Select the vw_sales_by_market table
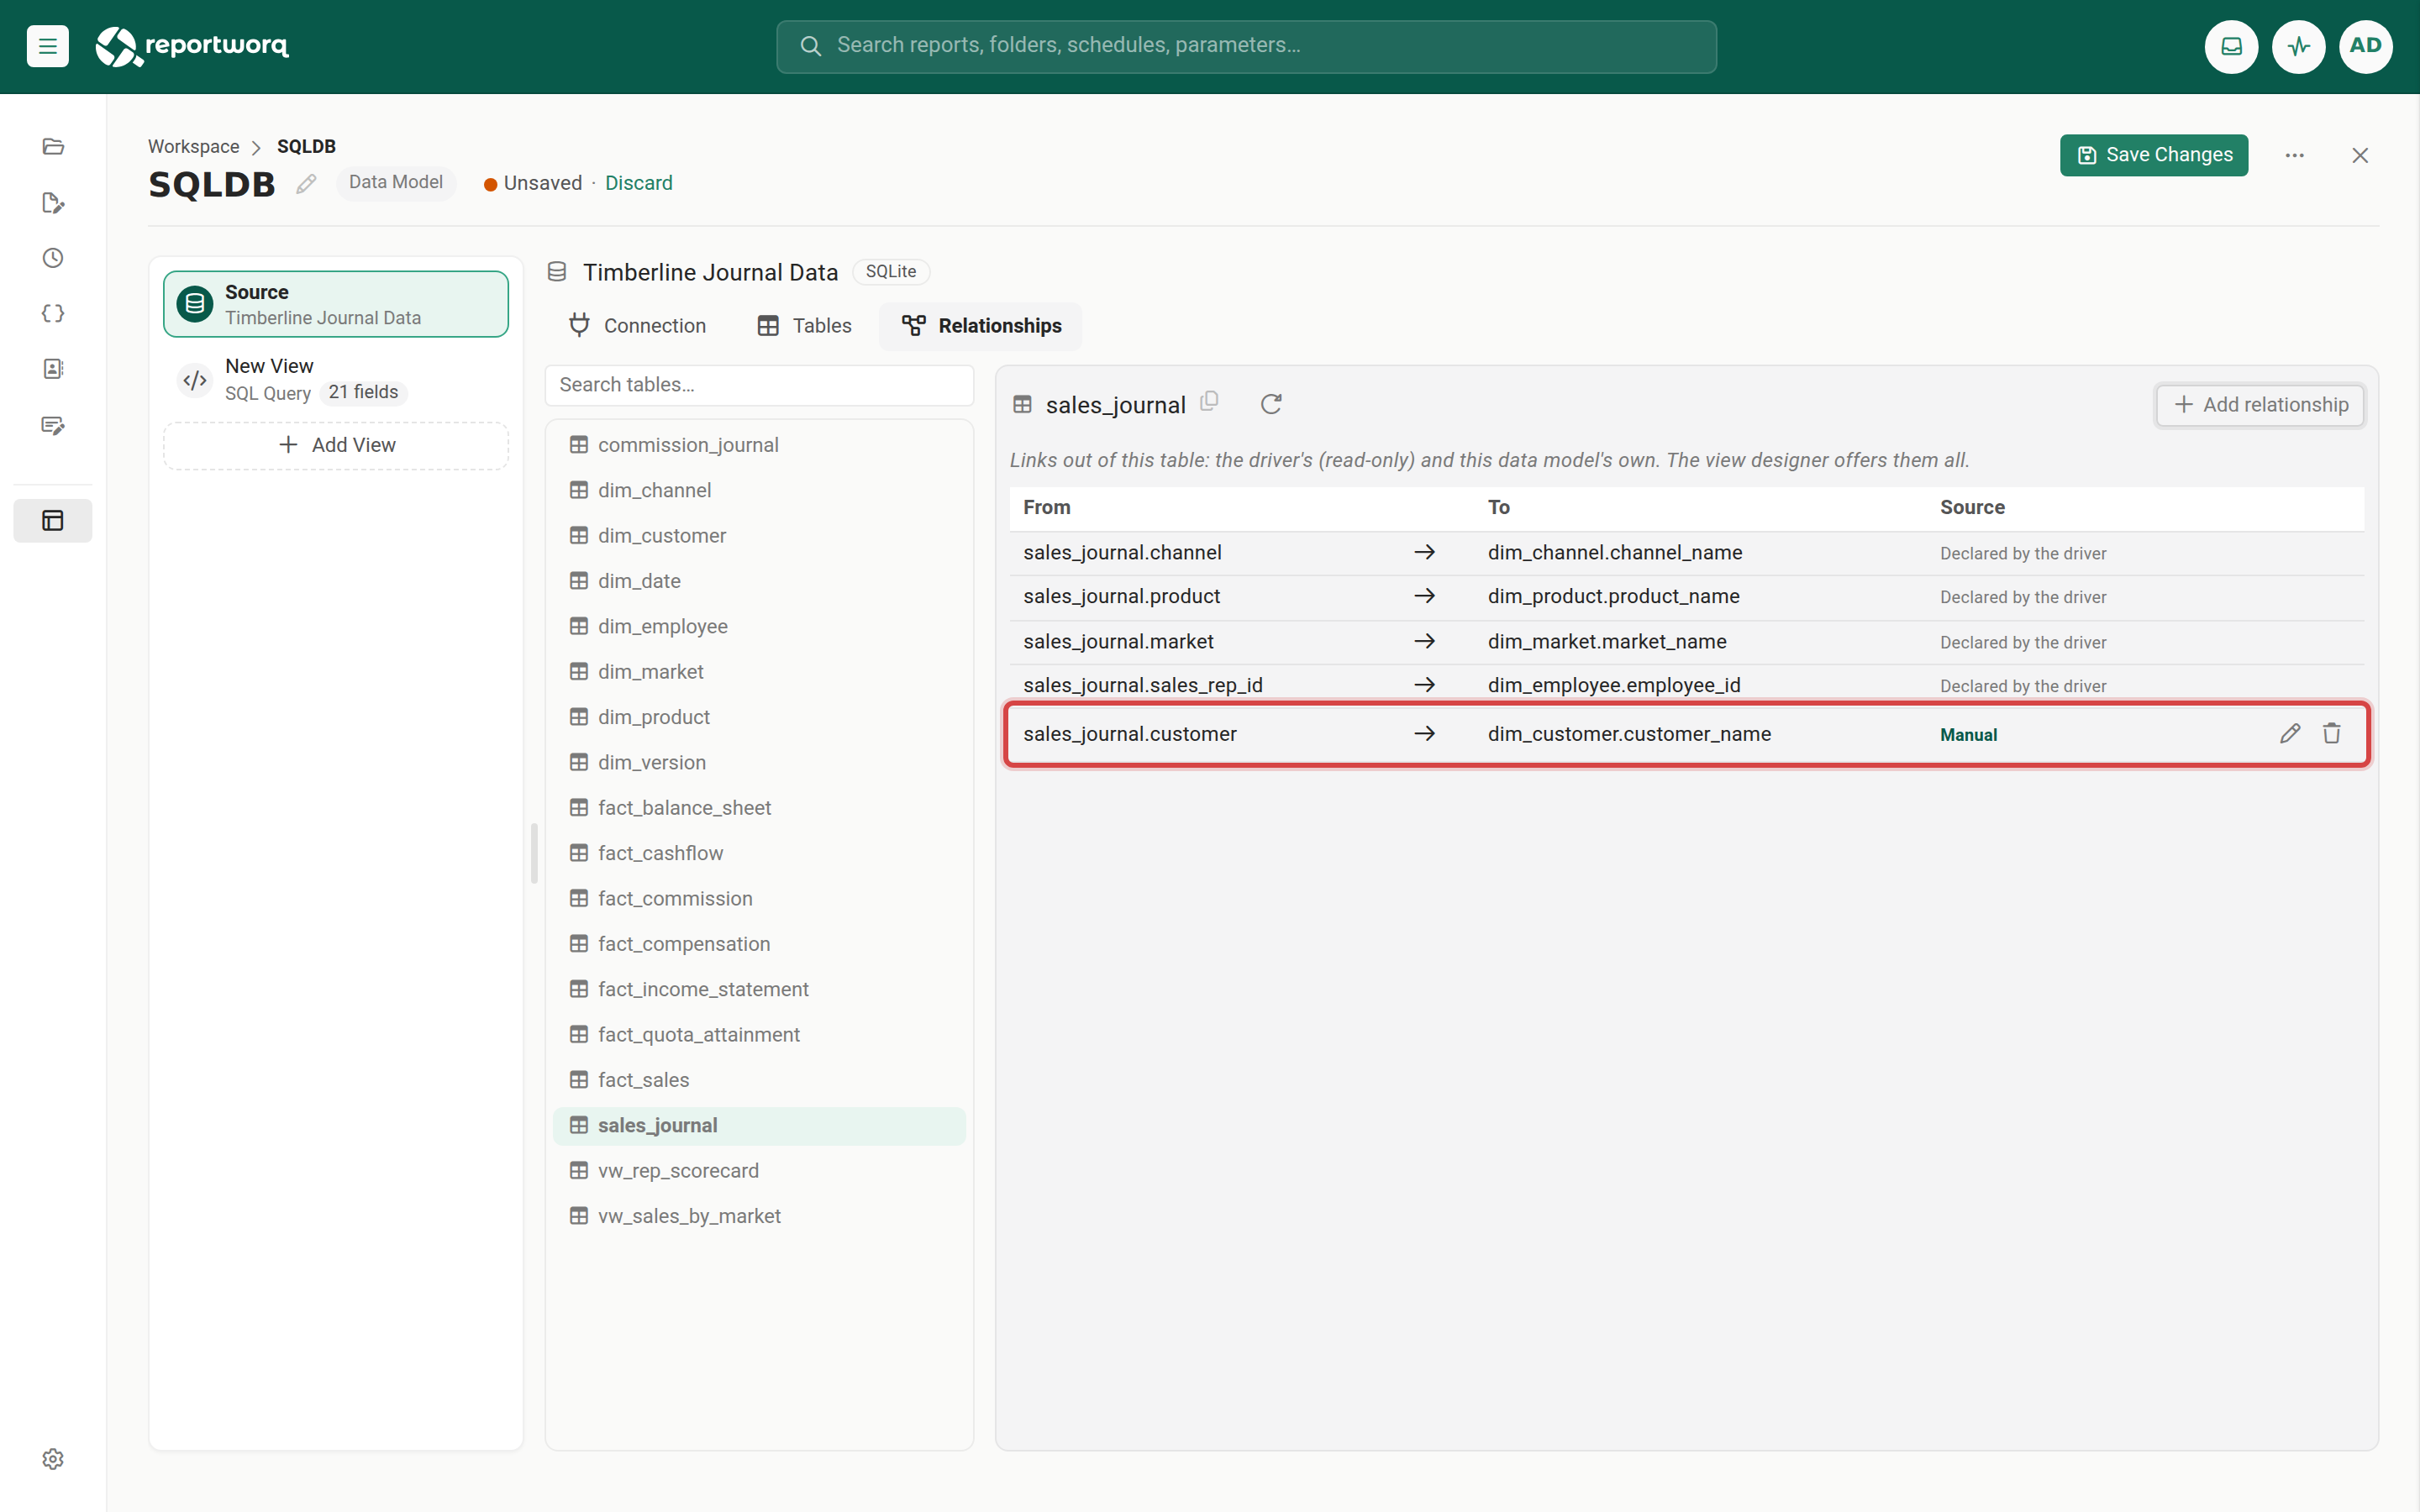Screen dimensions: 2420x1512 (x=759, y=1216)
